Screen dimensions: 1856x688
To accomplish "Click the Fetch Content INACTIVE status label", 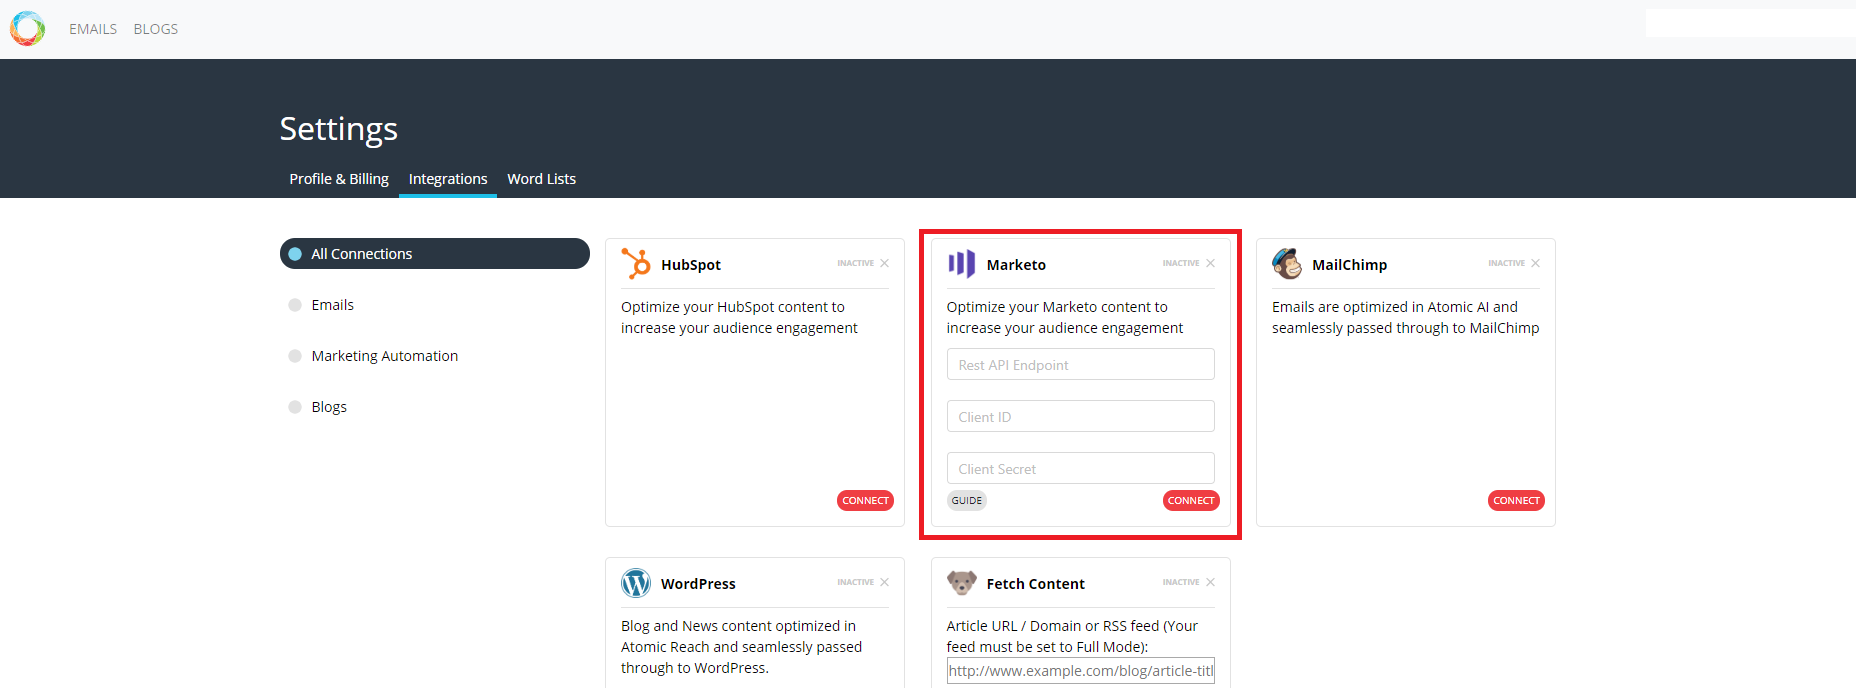I will (x=1181, y=582).
